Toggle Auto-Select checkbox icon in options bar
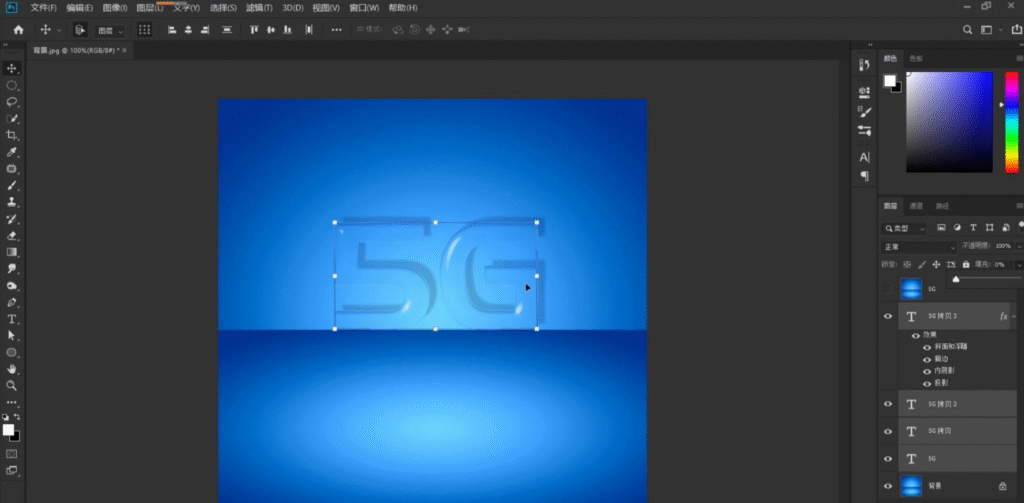Screen dimensions: 1024x503 click(80, 29)
